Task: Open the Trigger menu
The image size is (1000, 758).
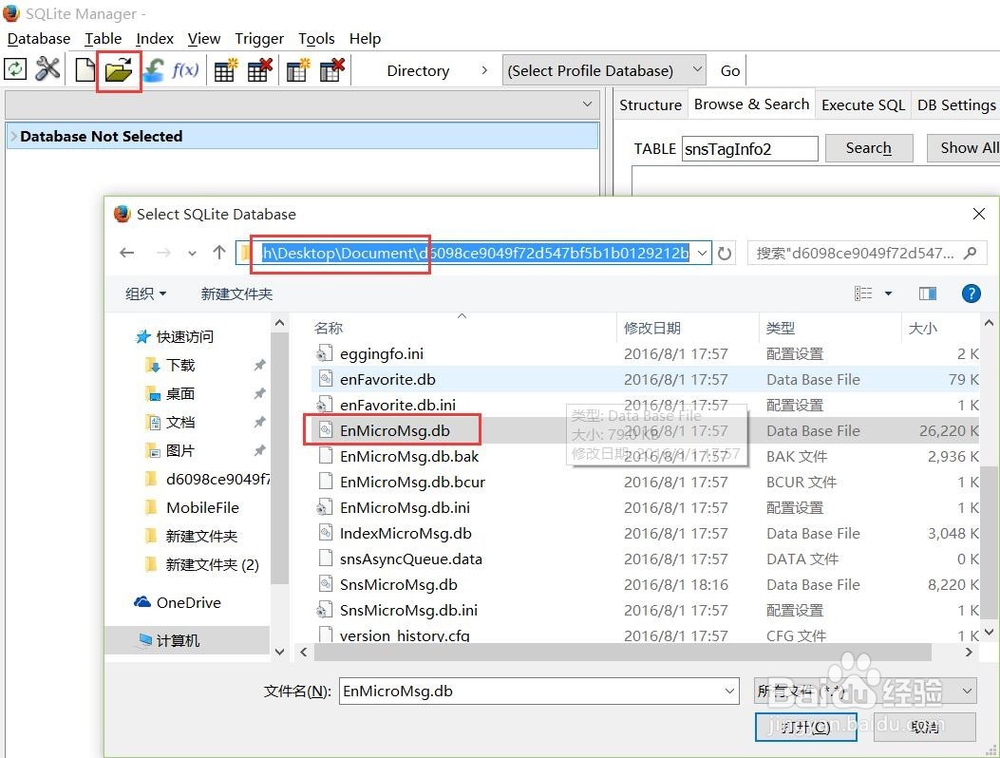Action: [x=259, y=39]
